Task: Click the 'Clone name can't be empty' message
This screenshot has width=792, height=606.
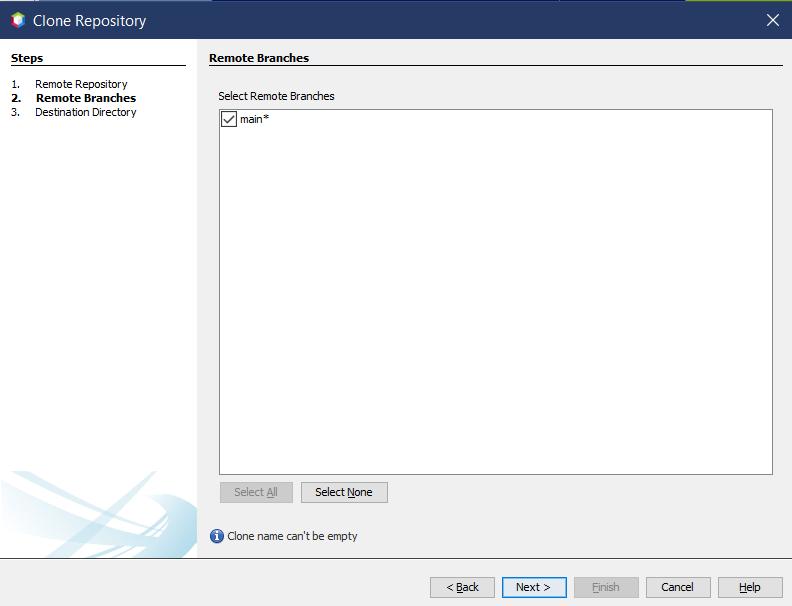Action: pyautogui.click(x=292, y=536)
